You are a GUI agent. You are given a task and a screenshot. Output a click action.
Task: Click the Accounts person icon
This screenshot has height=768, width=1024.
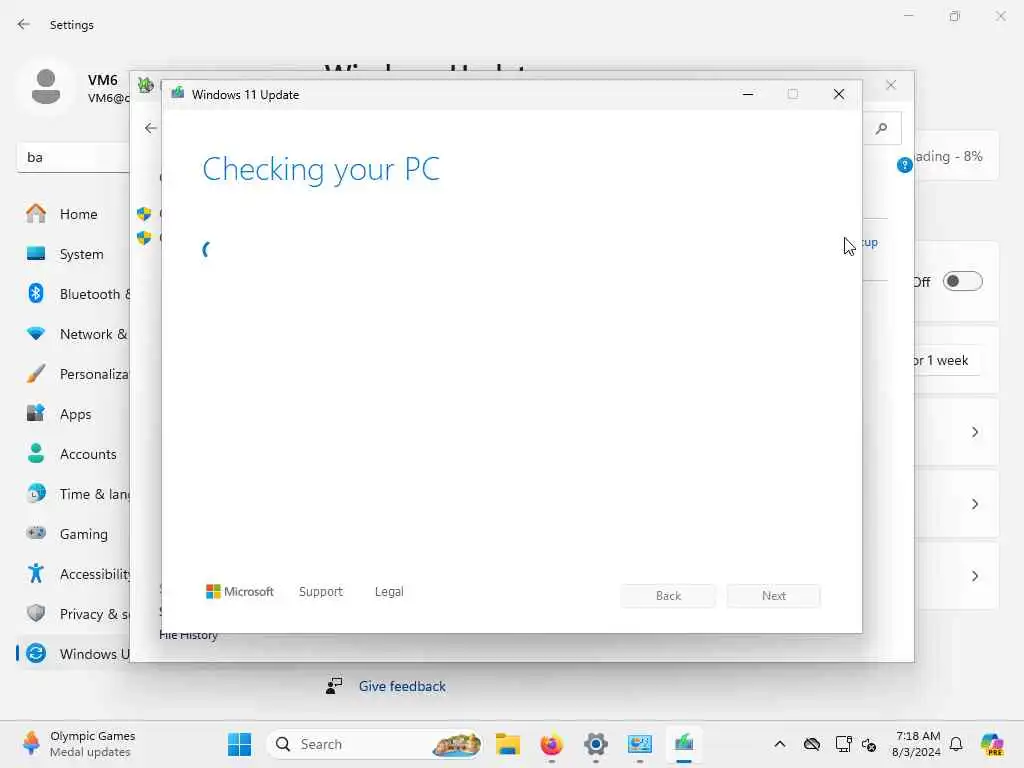pyautogui.click(x=36, y=453)
